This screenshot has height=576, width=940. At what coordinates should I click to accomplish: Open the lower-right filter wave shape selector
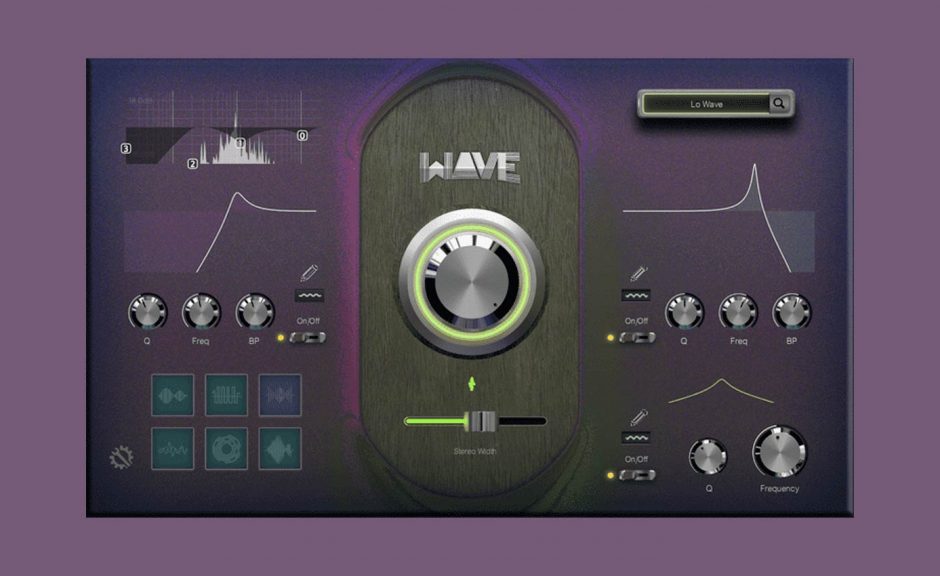click(x=636, y=438)
